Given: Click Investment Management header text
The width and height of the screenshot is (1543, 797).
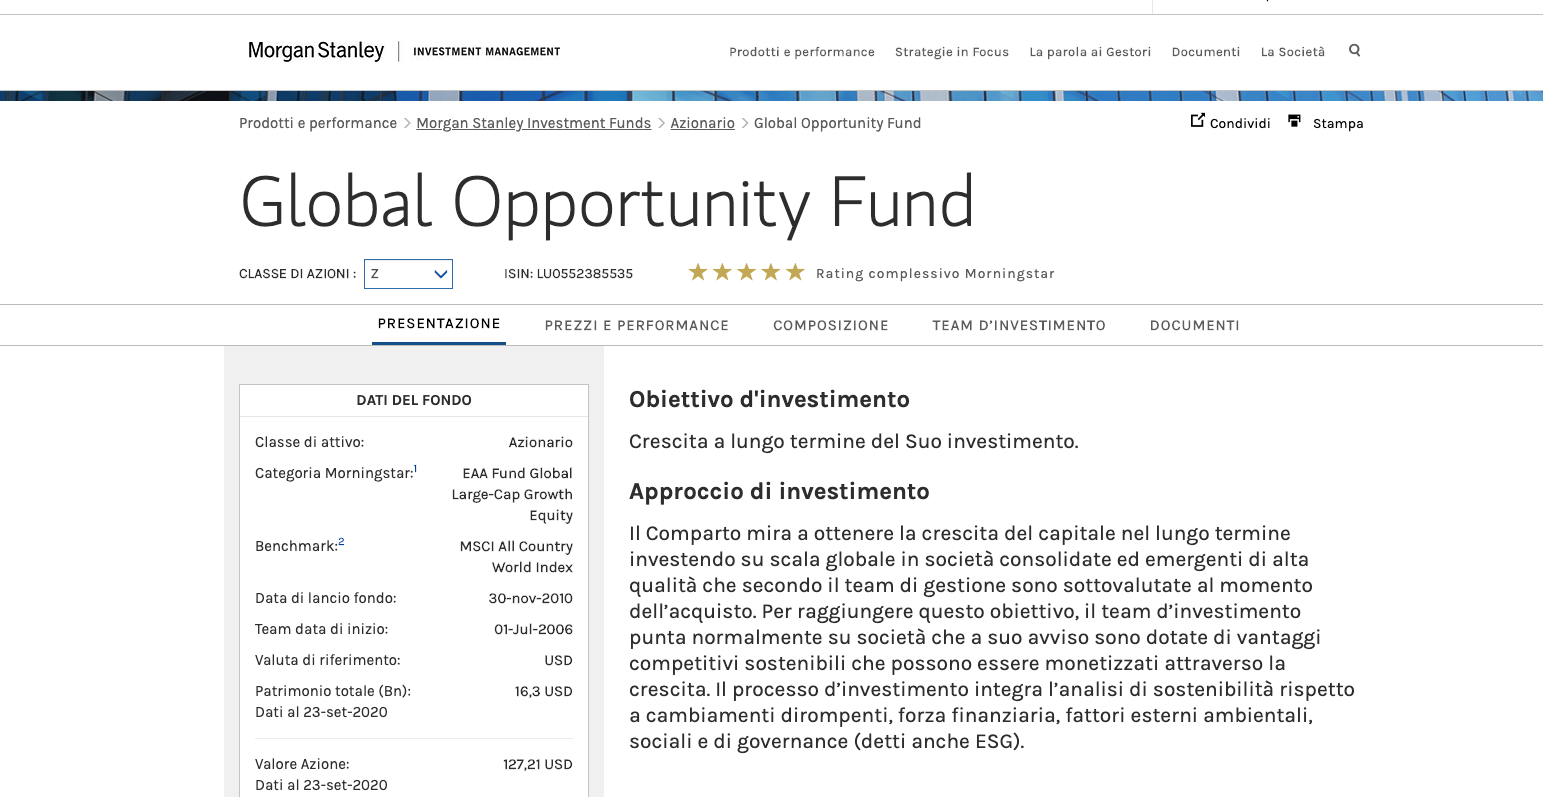Looking at the screenshot, I should 487,52.
